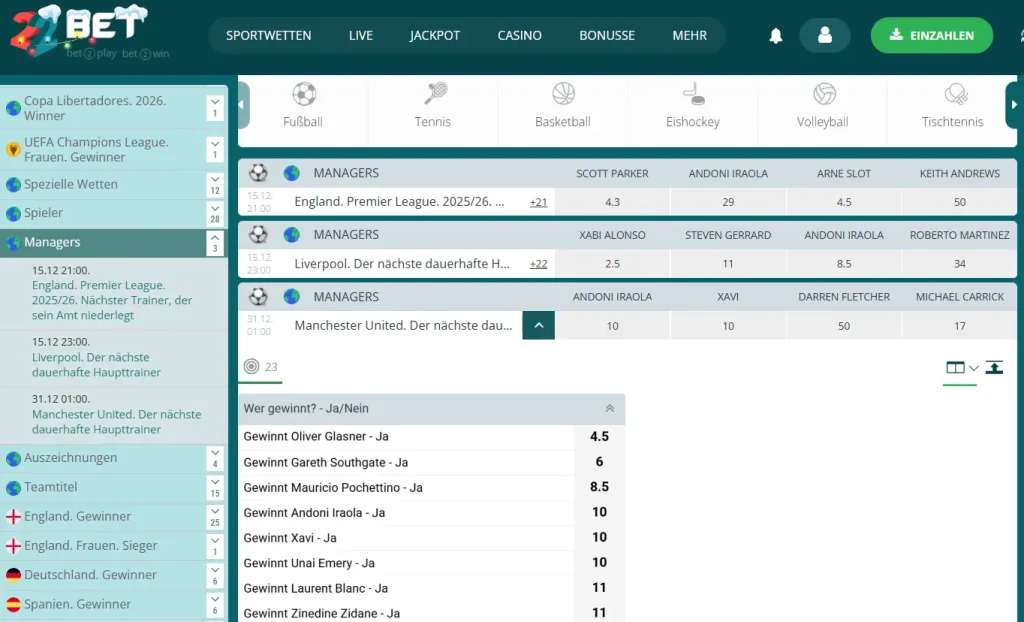Open the CASINO menu item
1024x622 pixels.
pos(519,34)
